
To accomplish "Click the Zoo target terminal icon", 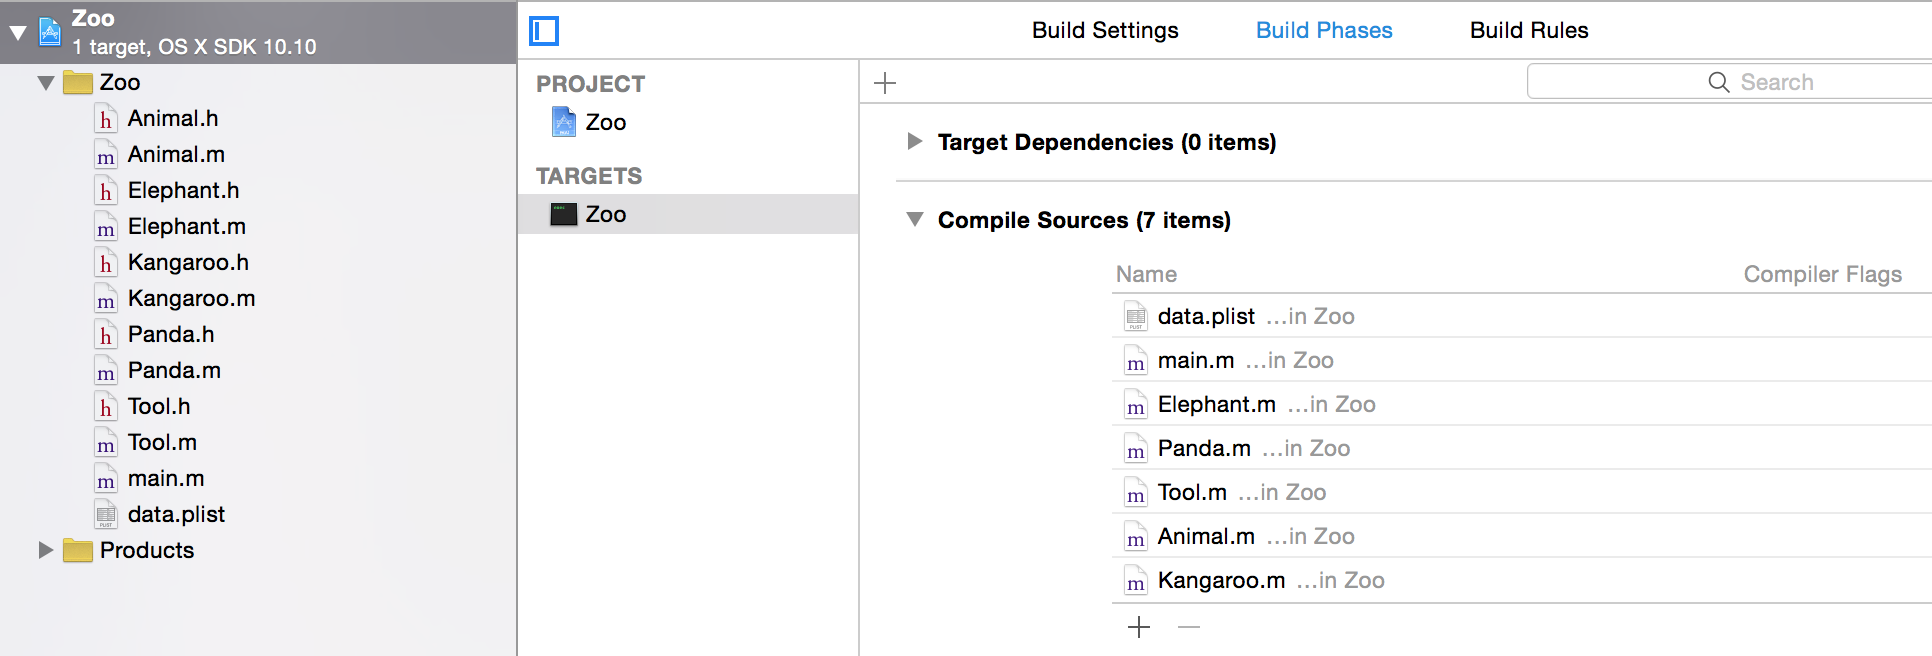I will pos(564,214).
